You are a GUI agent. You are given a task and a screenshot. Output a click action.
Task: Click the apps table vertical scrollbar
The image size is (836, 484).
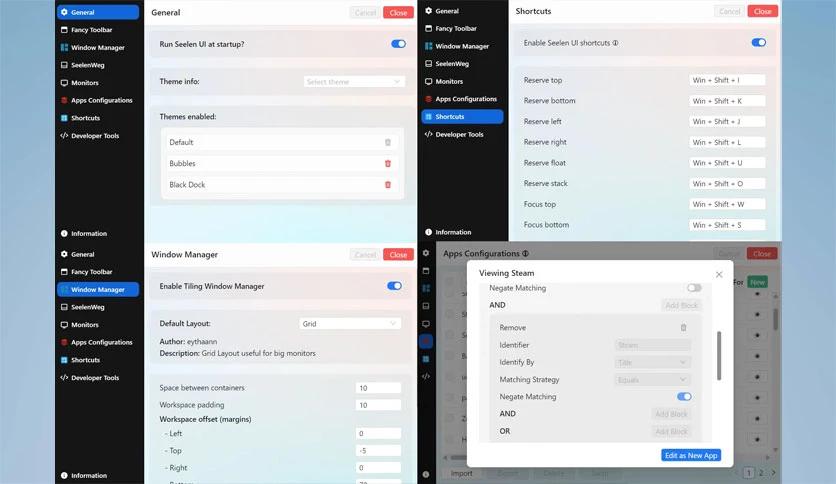[775, 318]
